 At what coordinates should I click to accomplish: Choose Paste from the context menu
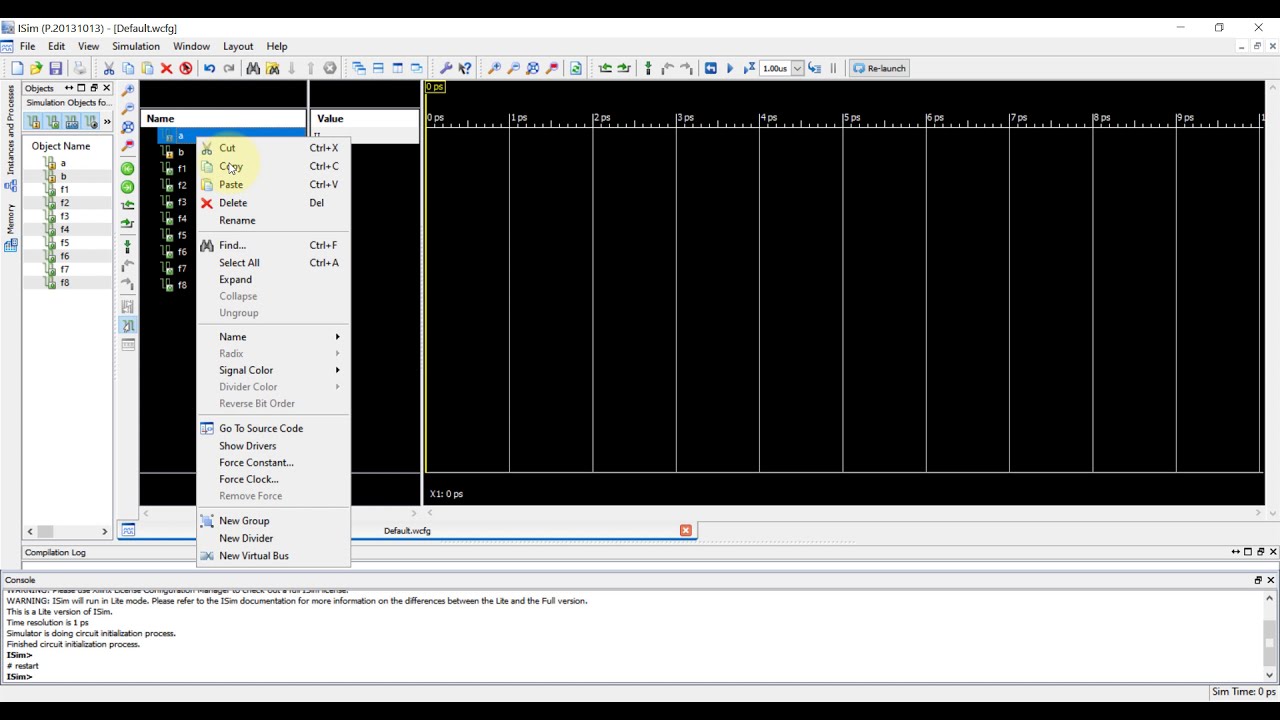273,184
